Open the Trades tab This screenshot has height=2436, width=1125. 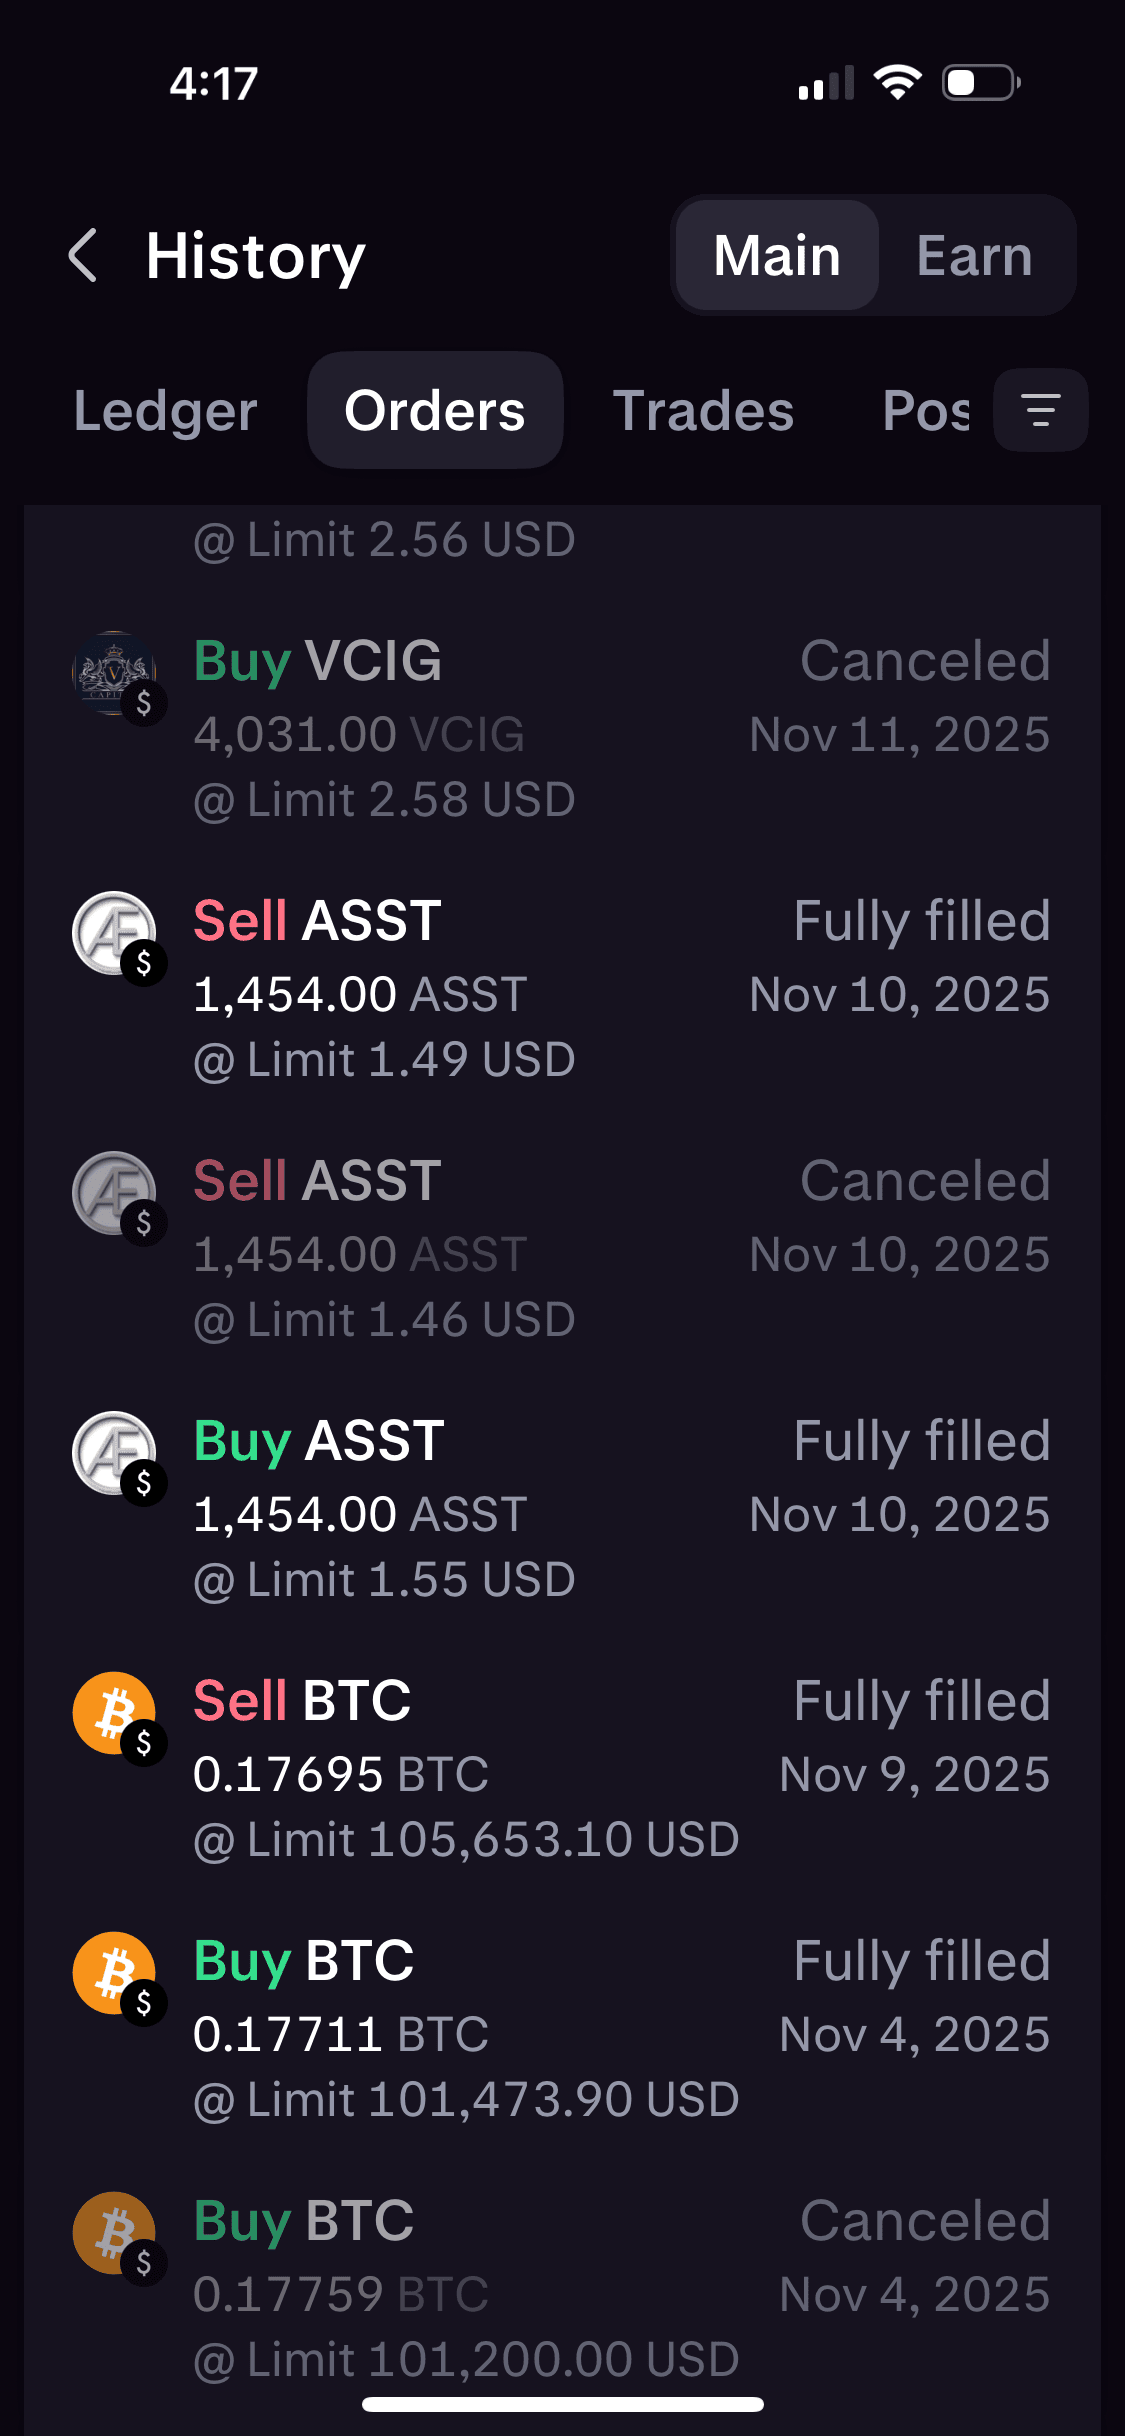[x=703, y=411]
